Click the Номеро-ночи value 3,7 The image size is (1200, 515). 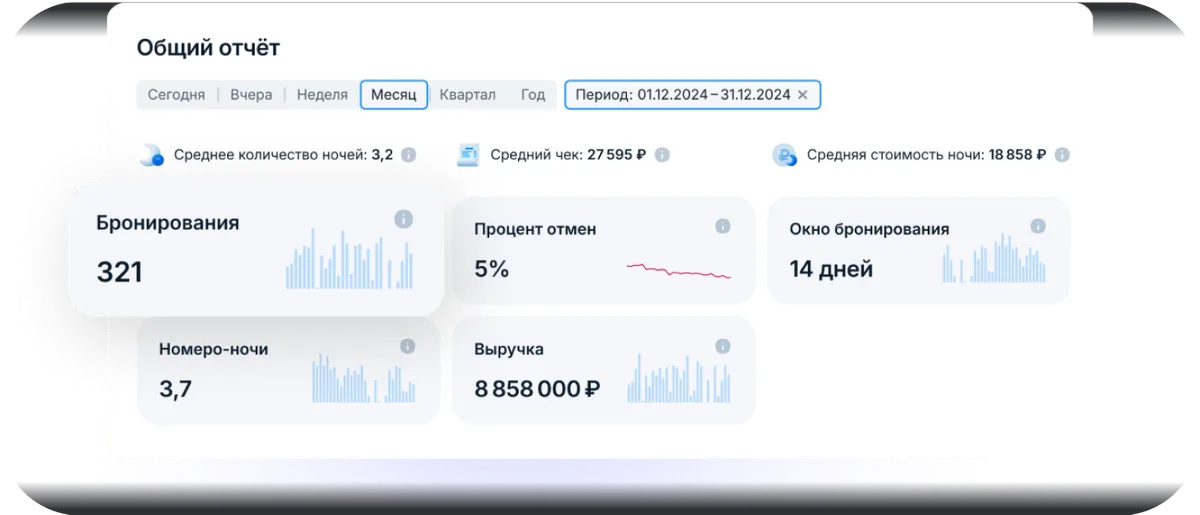(175, 389)
